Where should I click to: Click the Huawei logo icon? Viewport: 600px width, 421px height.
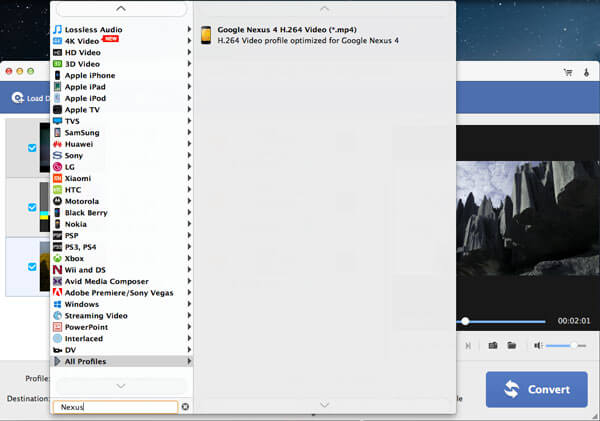pos(57,144)
